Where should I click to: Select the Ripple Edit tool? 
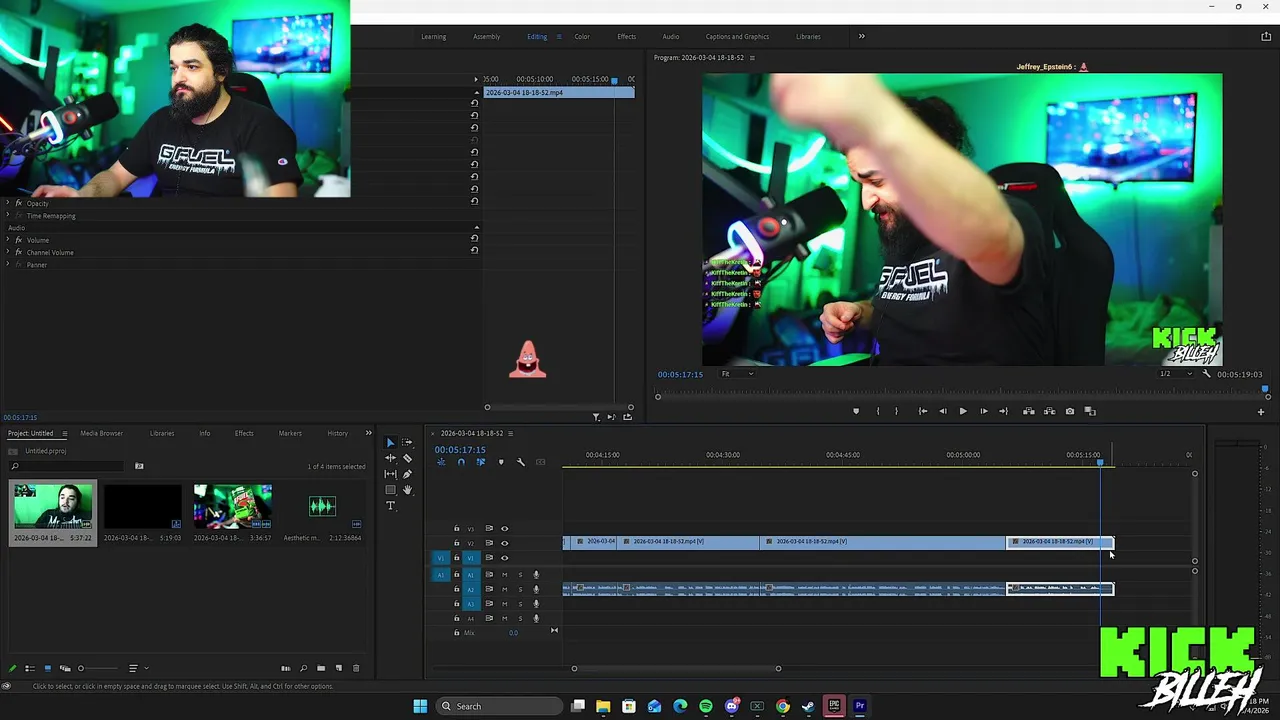(x=390, y=458)
